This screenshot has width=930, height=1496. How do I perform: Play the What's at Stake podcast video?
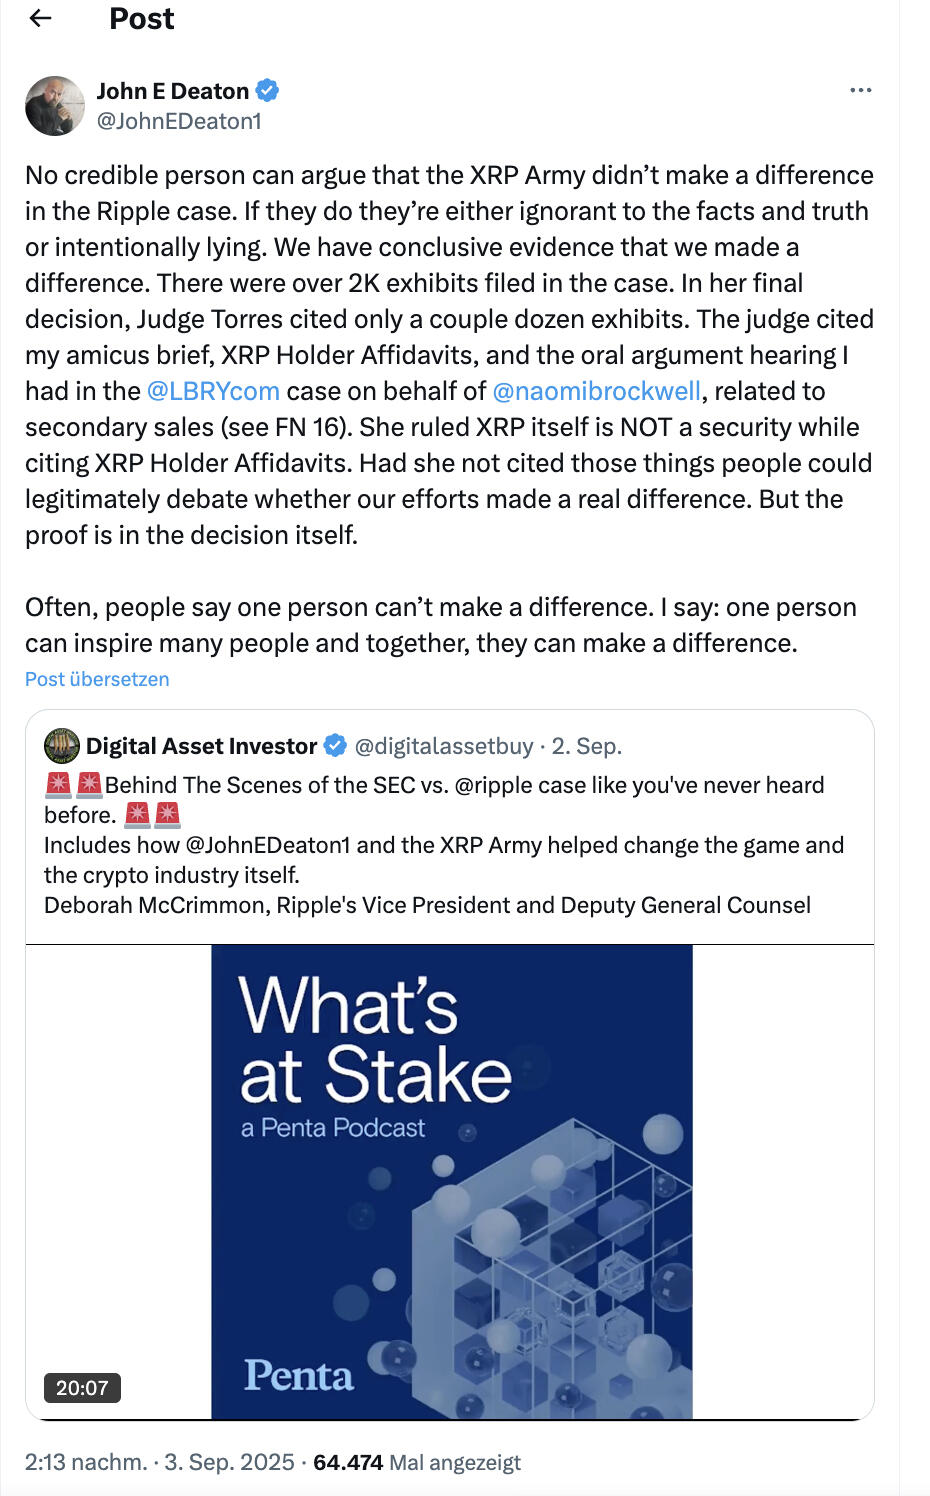pos(451,1181)
